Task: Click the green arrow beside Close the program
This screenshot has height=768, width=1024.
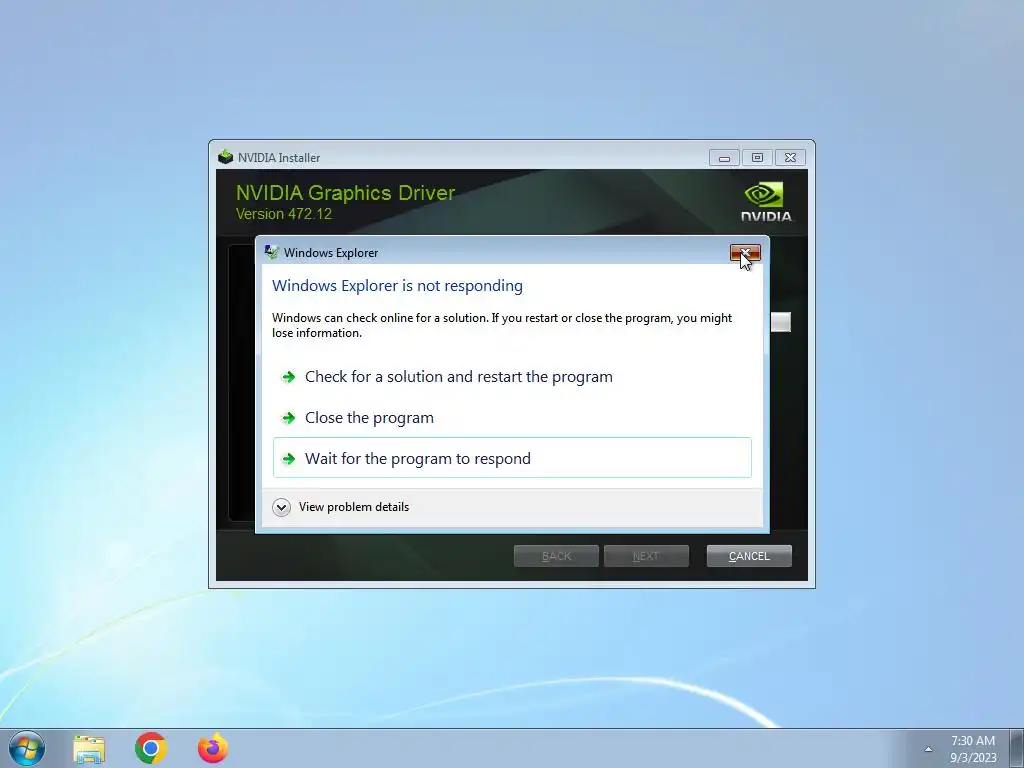Action: click(x=288, y=418)
